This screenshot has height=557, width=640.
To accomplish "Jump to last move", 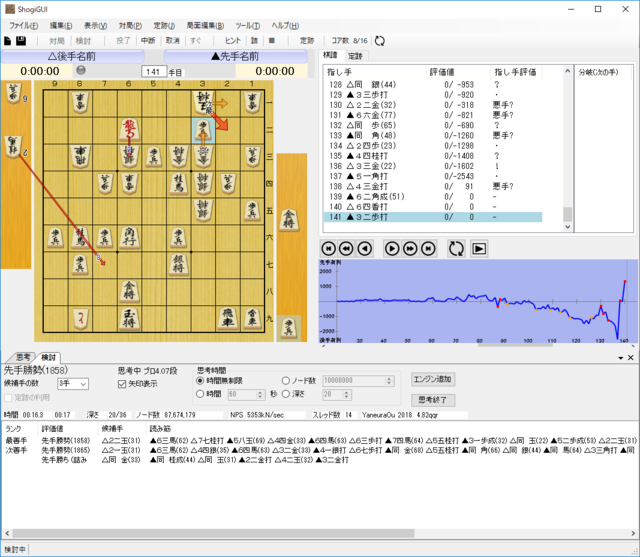I will coord(428,249).
